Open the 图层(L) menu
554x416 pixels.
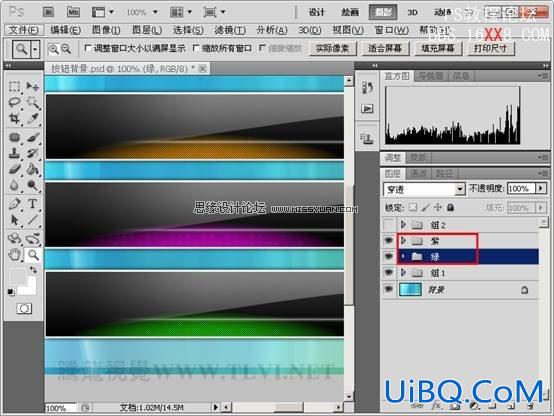click(x=147, y=30)
